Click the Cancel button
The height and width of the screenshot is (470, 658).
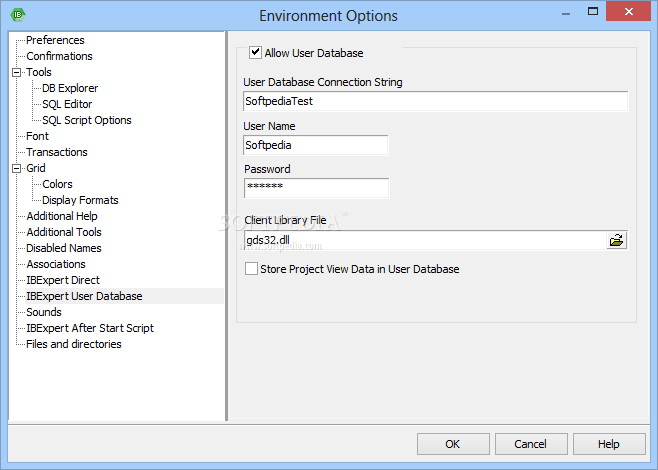click(x=531, y=444)
